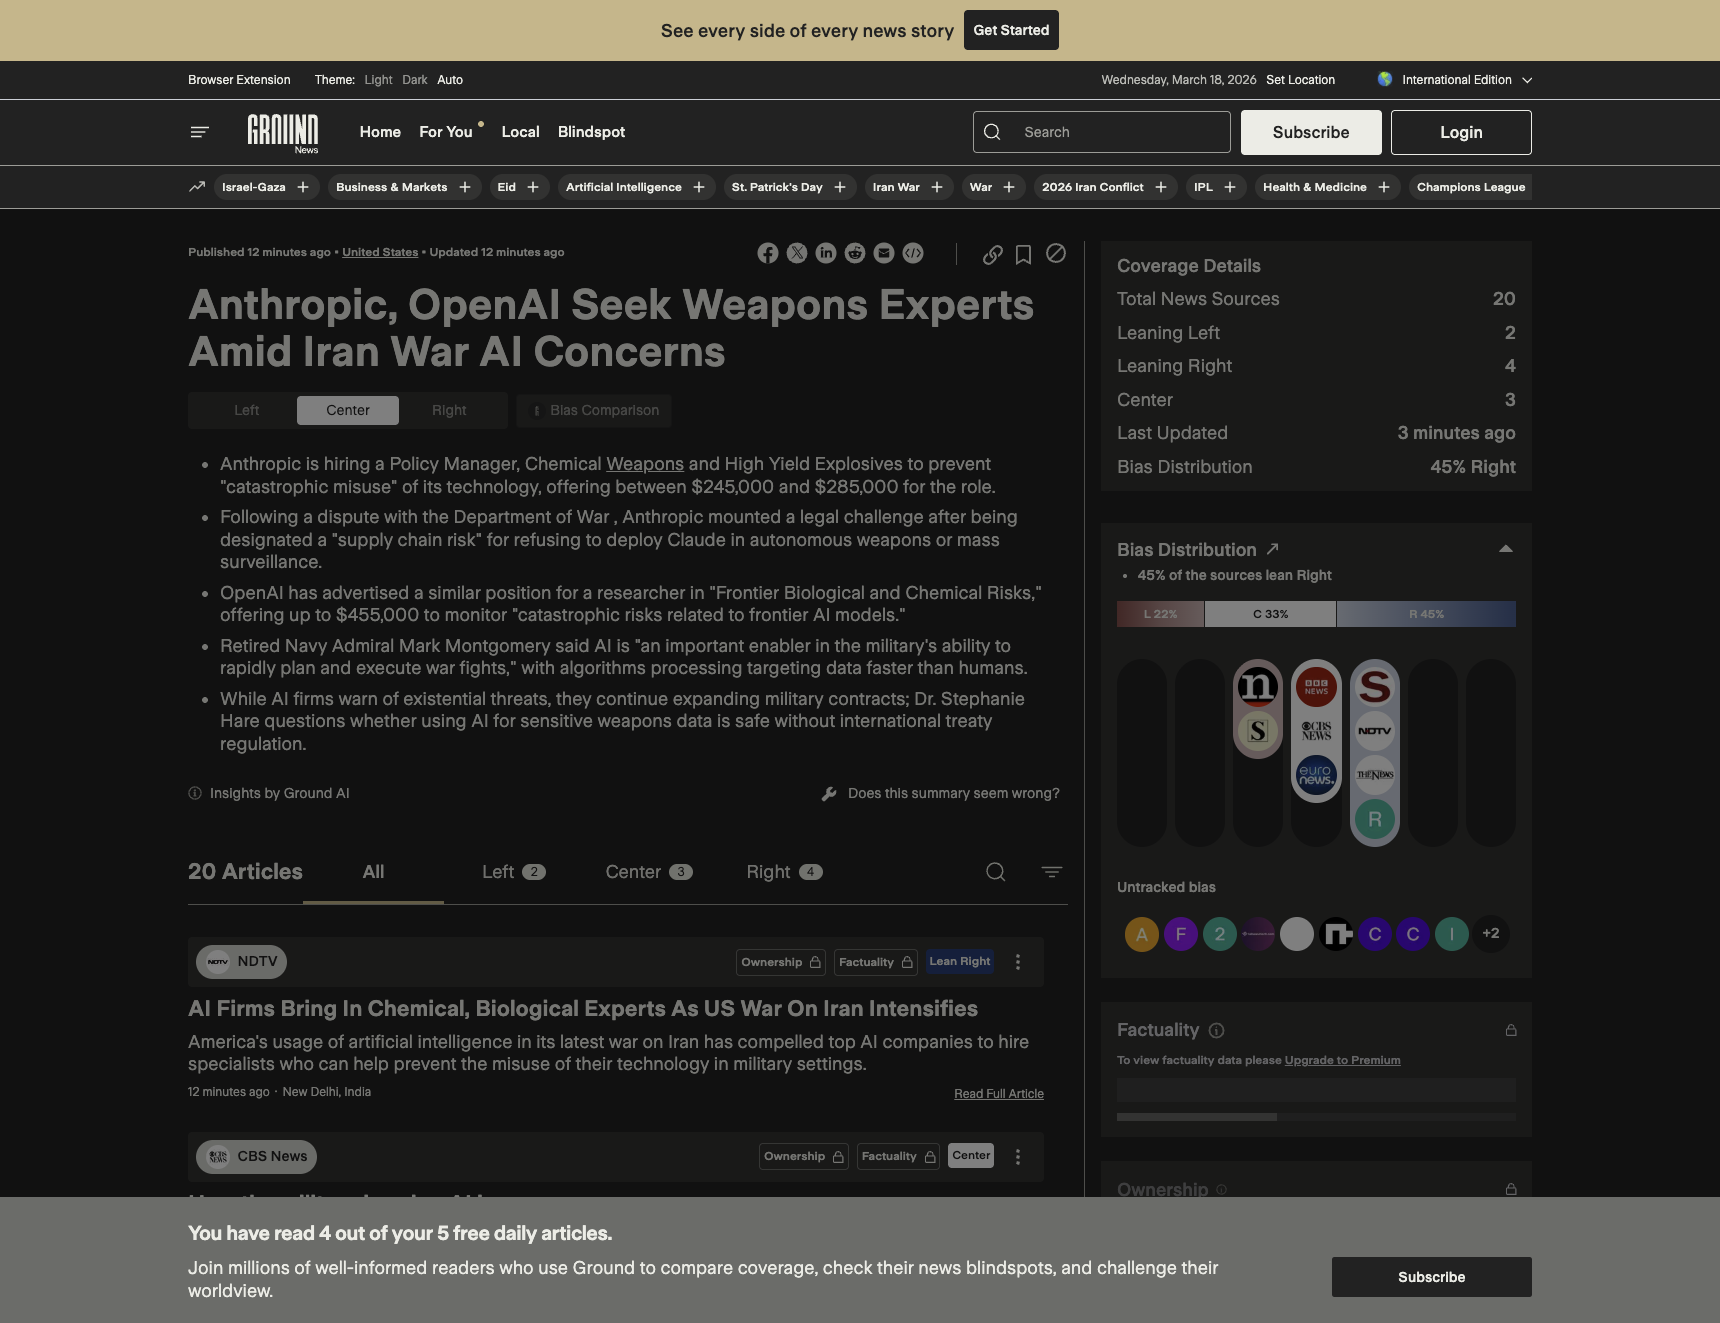Set theme to Auto
Image resolution: width=1720 pixels, height=1323 pixels.
450,80
